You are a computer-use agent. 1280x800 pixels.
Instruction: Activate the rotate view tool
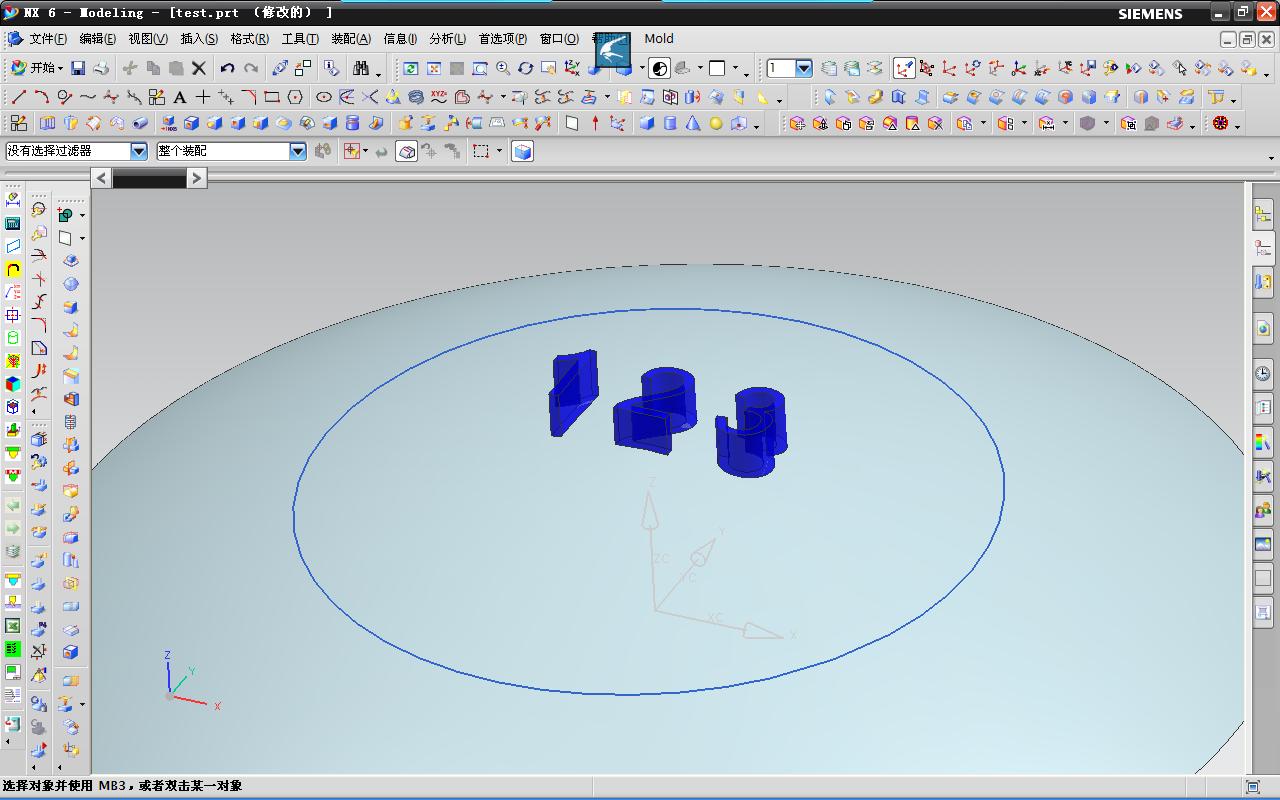525,68
